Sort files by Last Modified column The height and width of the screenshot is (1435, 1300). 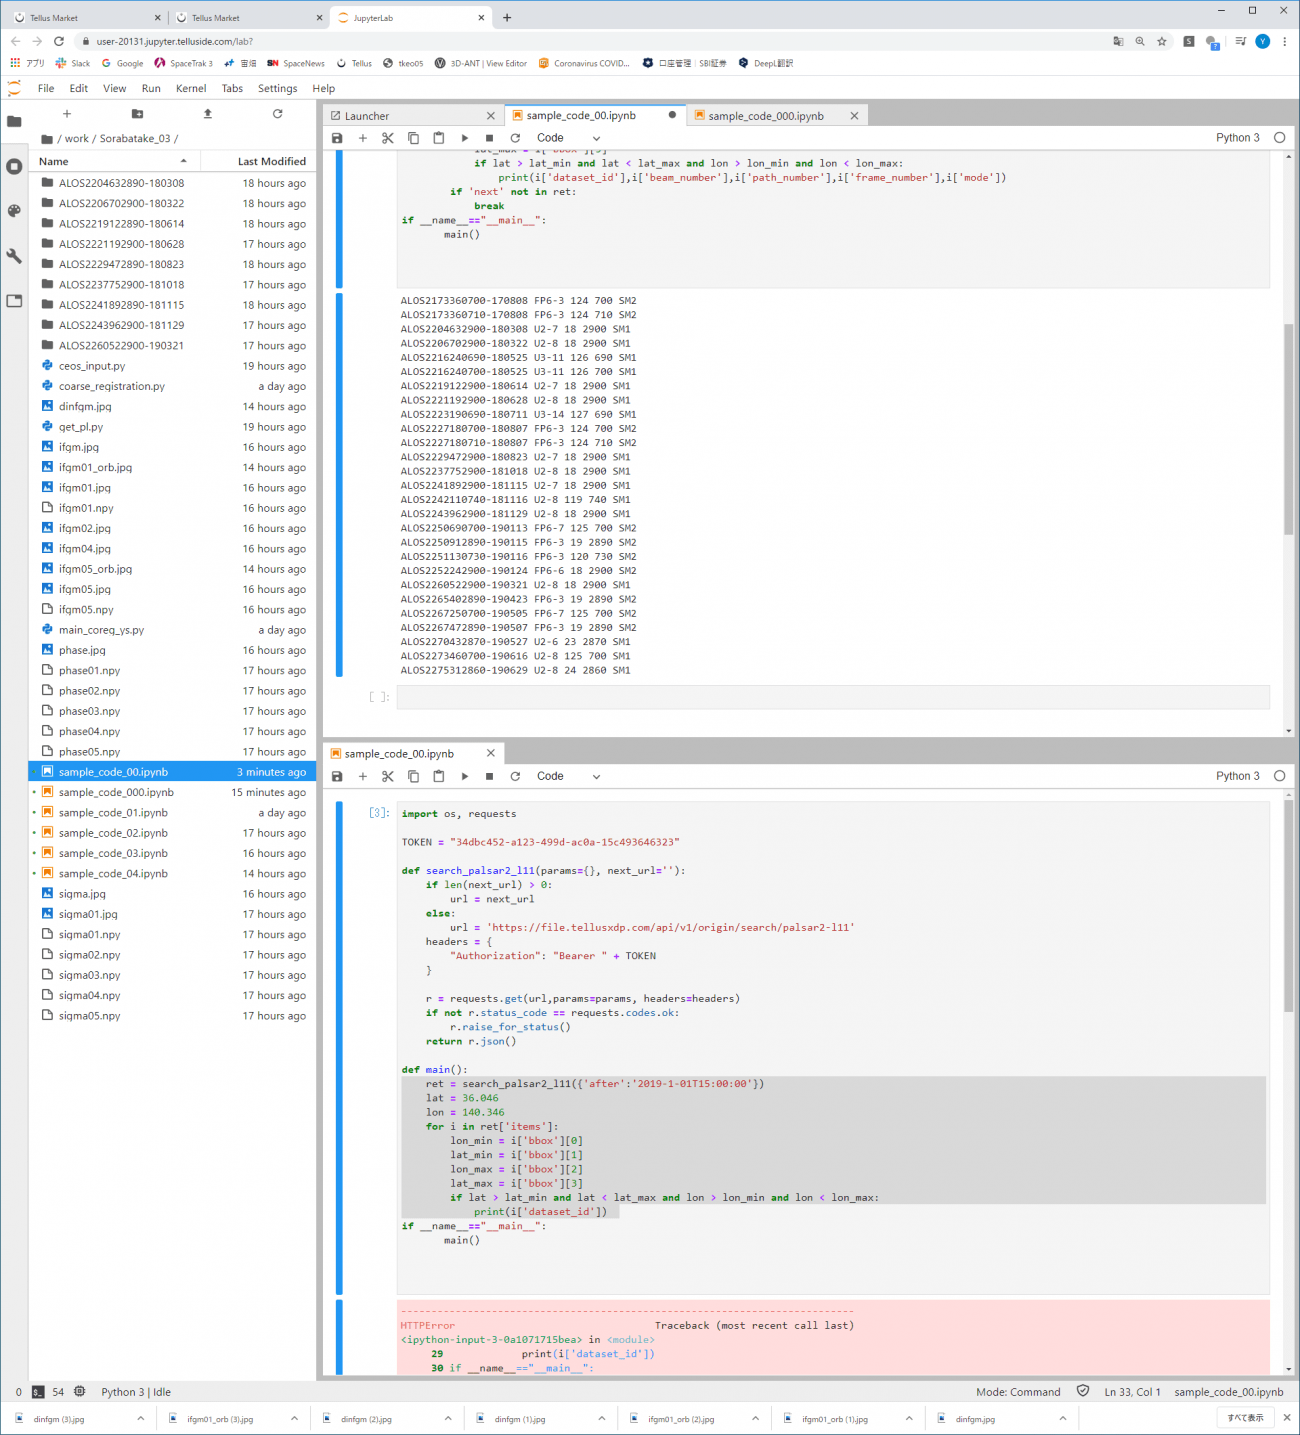pos(259,161)
